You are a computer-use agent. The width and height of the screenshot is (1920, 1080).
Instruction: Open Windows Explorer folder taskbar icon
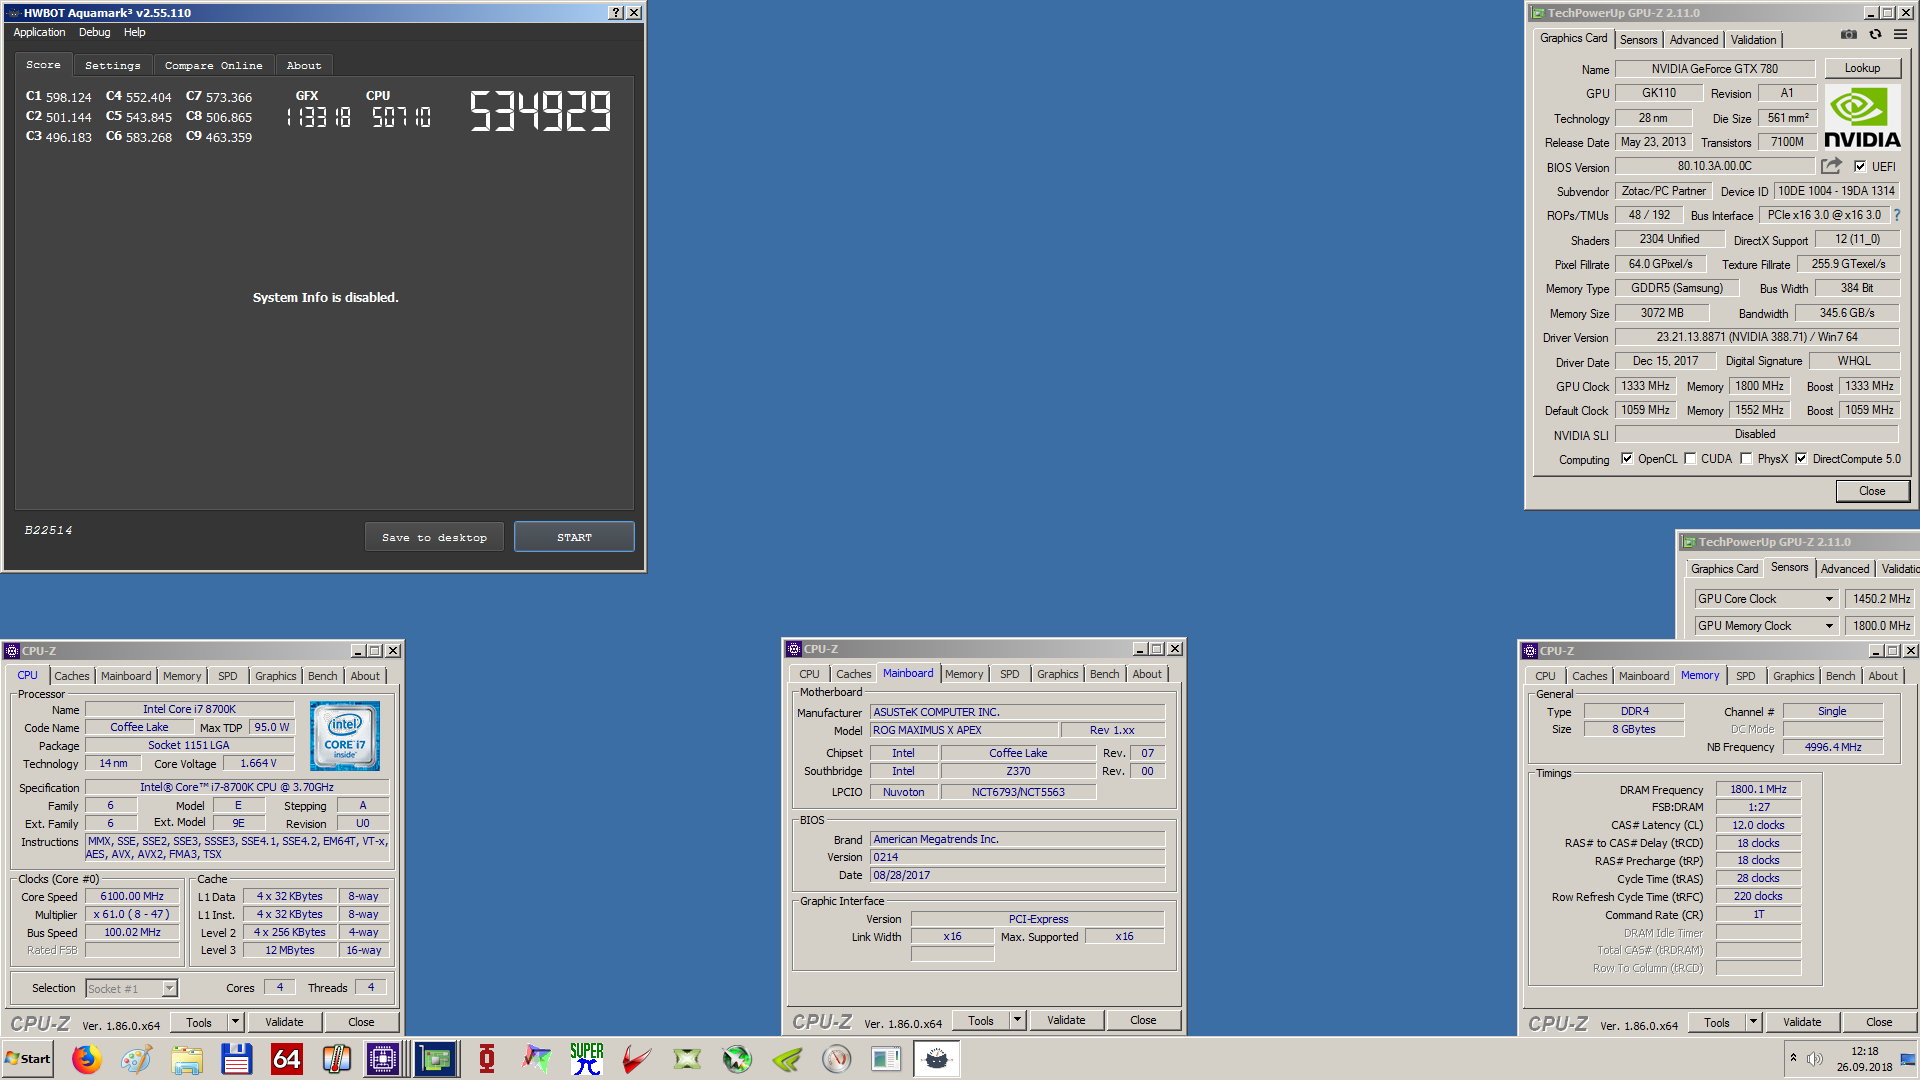tap(187, 1059)
